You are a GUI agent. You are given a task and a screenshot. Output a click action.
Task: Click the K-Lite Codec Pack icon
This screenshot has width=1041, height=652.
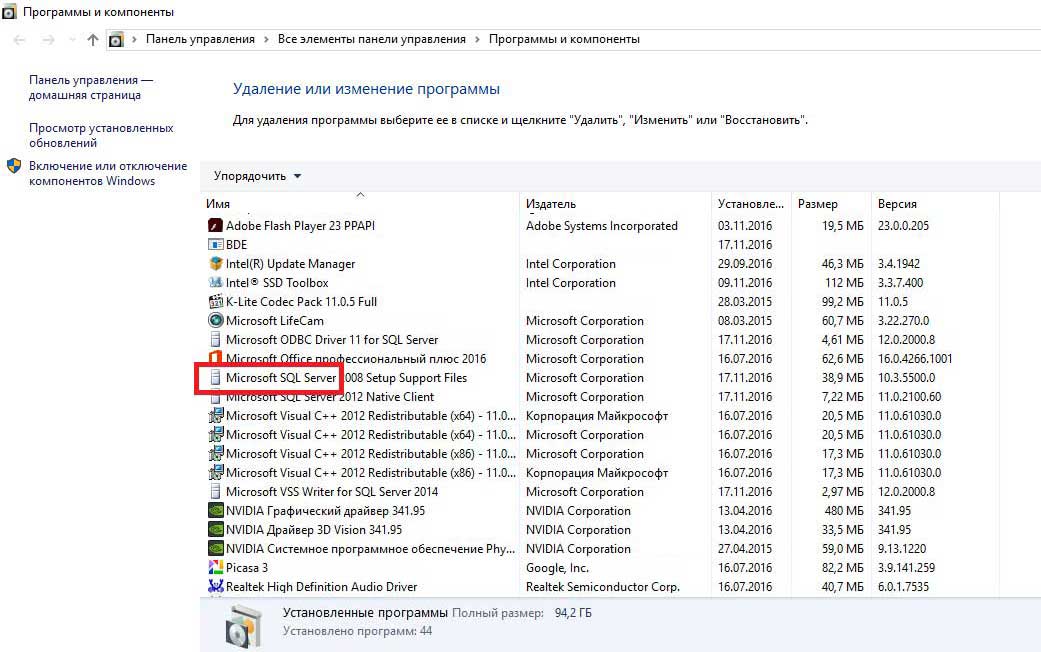215,301
